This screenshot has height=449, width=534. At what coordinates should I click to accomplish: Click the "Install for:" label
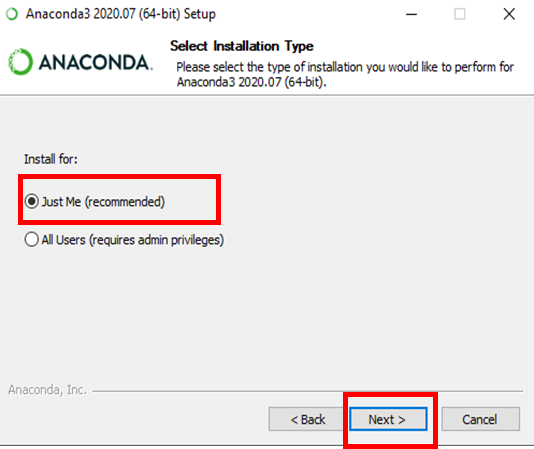point(51,159)
